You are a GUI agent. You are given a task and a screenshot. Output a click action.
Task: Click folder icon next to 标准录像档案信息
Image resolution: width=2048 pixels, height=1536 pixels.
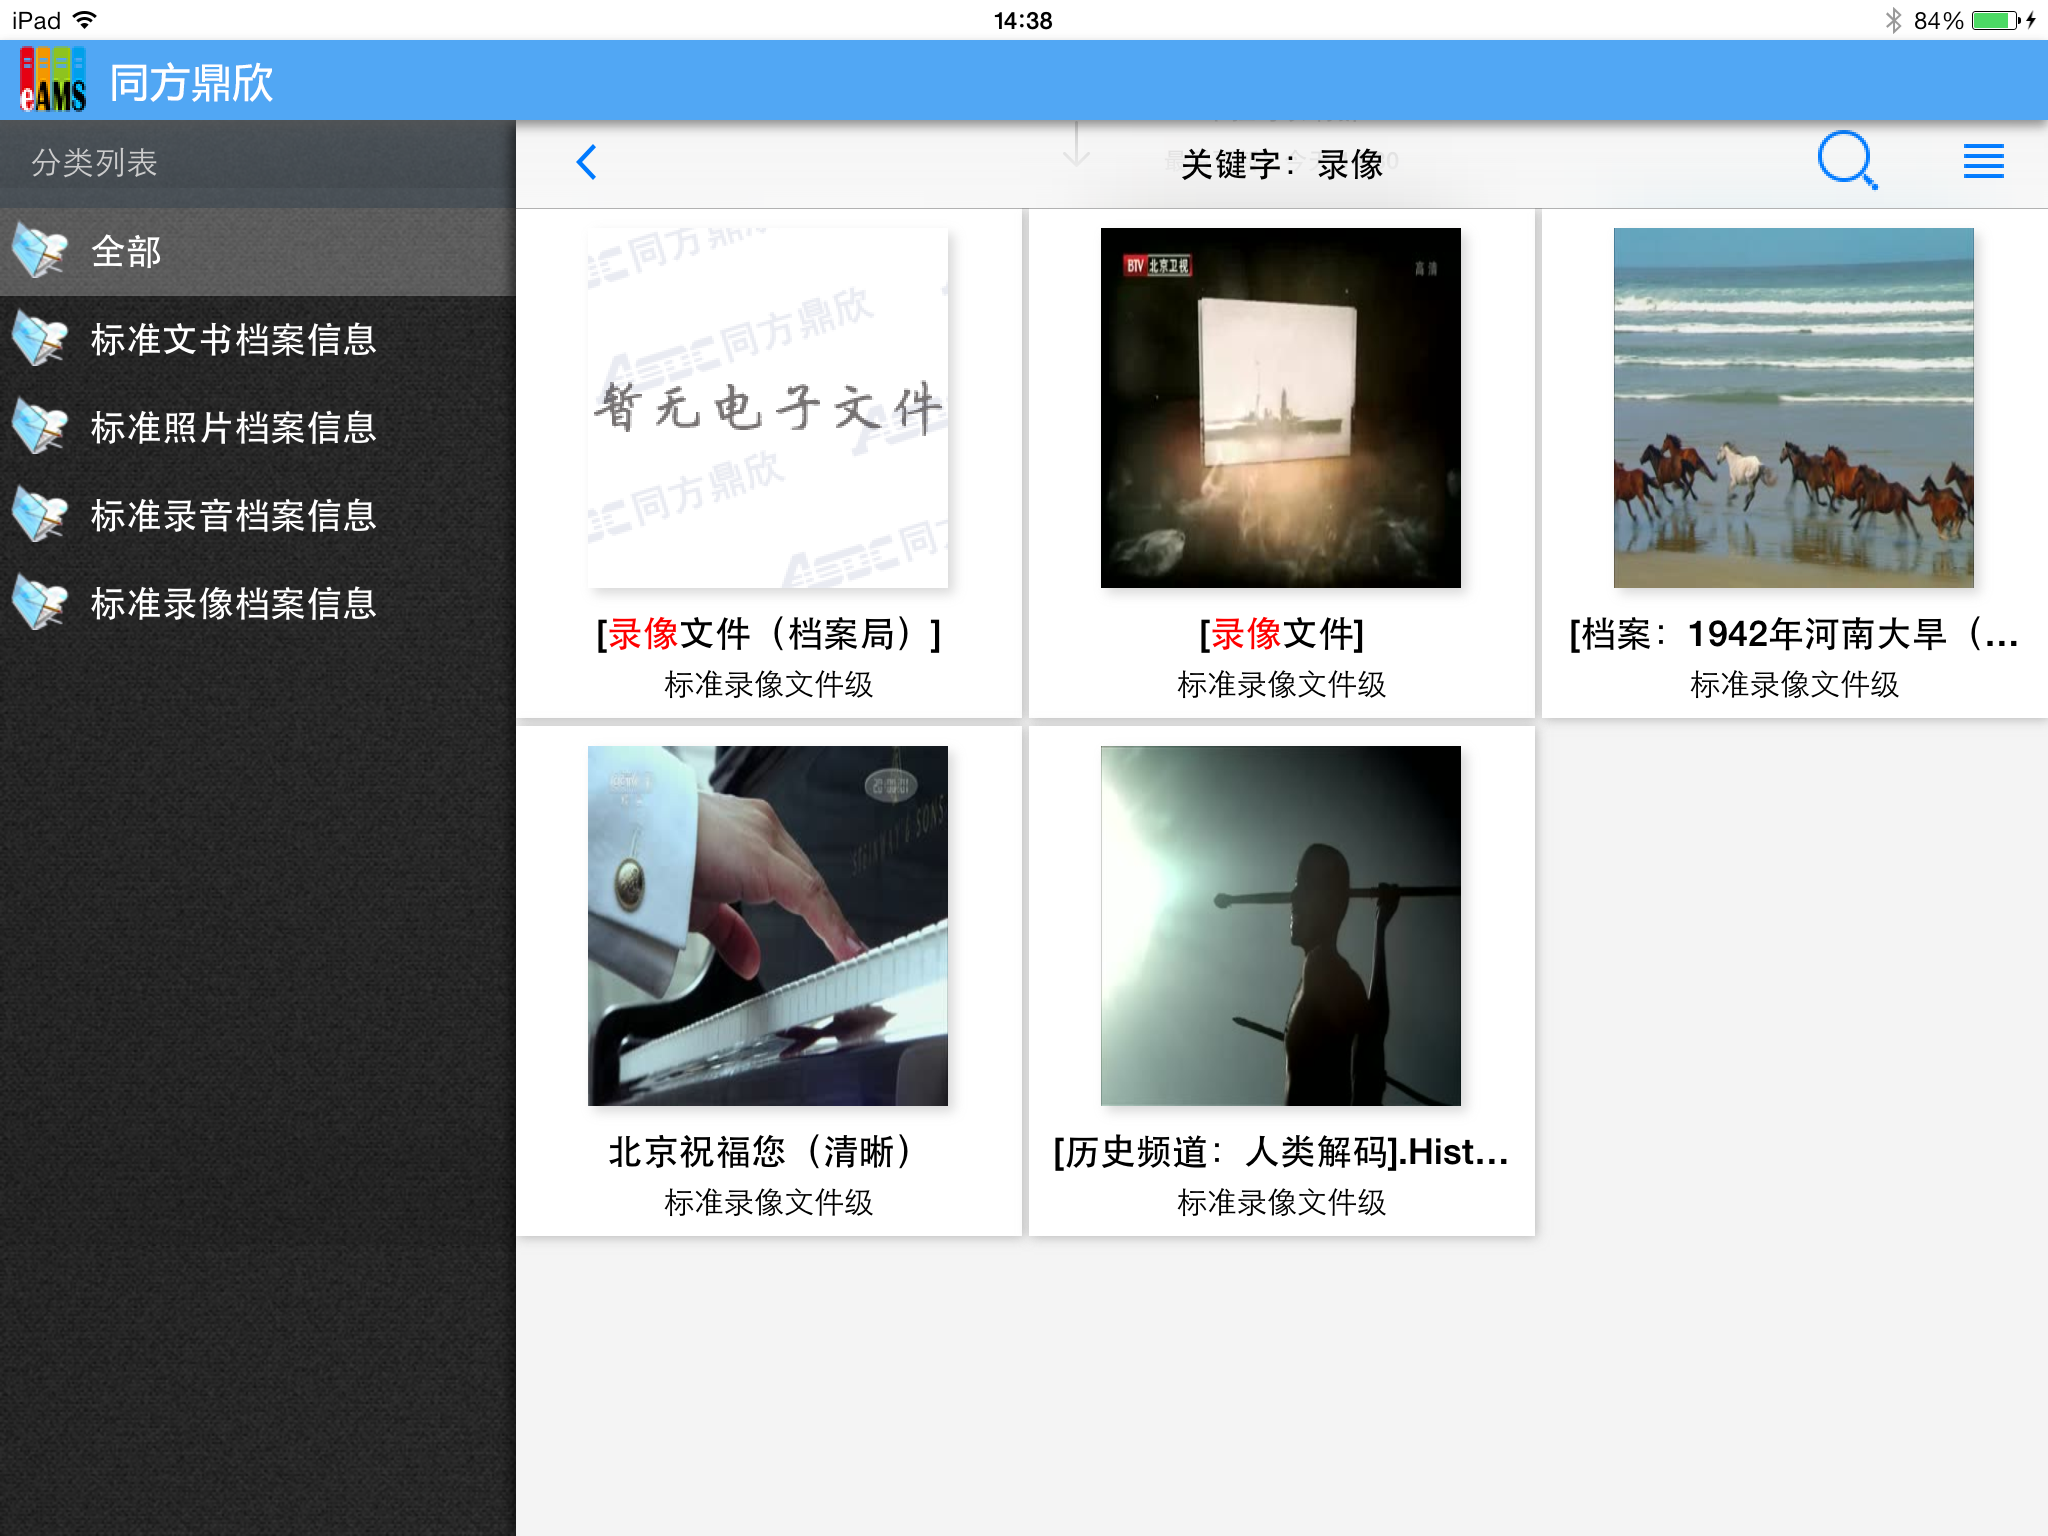pos(40,604)
